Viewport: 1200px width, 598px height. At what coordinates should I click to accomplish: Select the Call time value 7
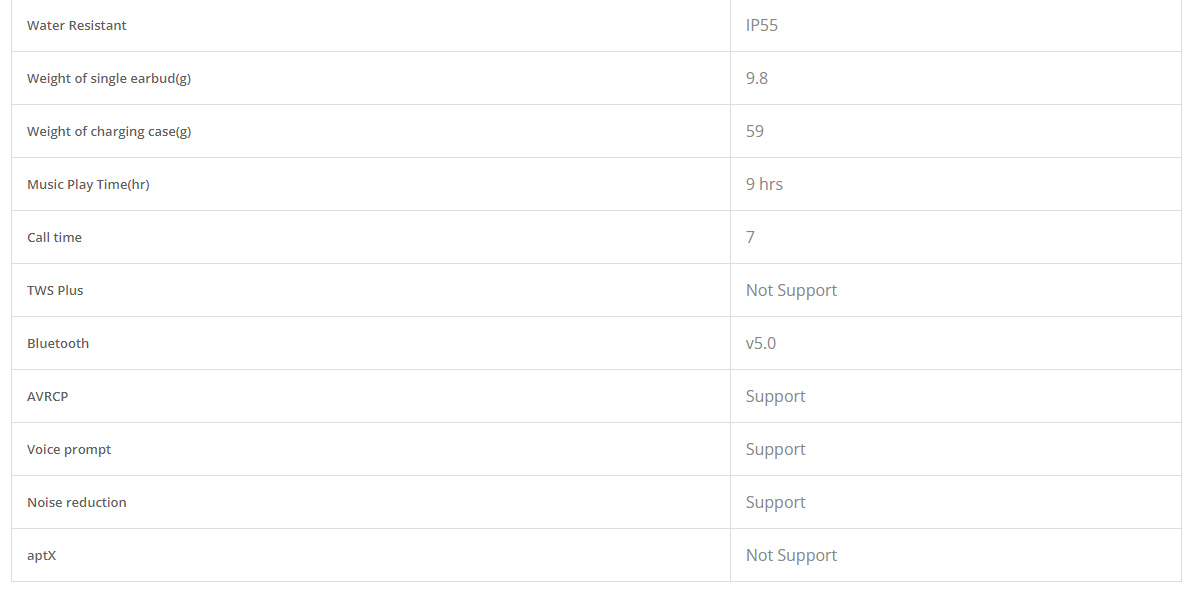tap(750, 237)
